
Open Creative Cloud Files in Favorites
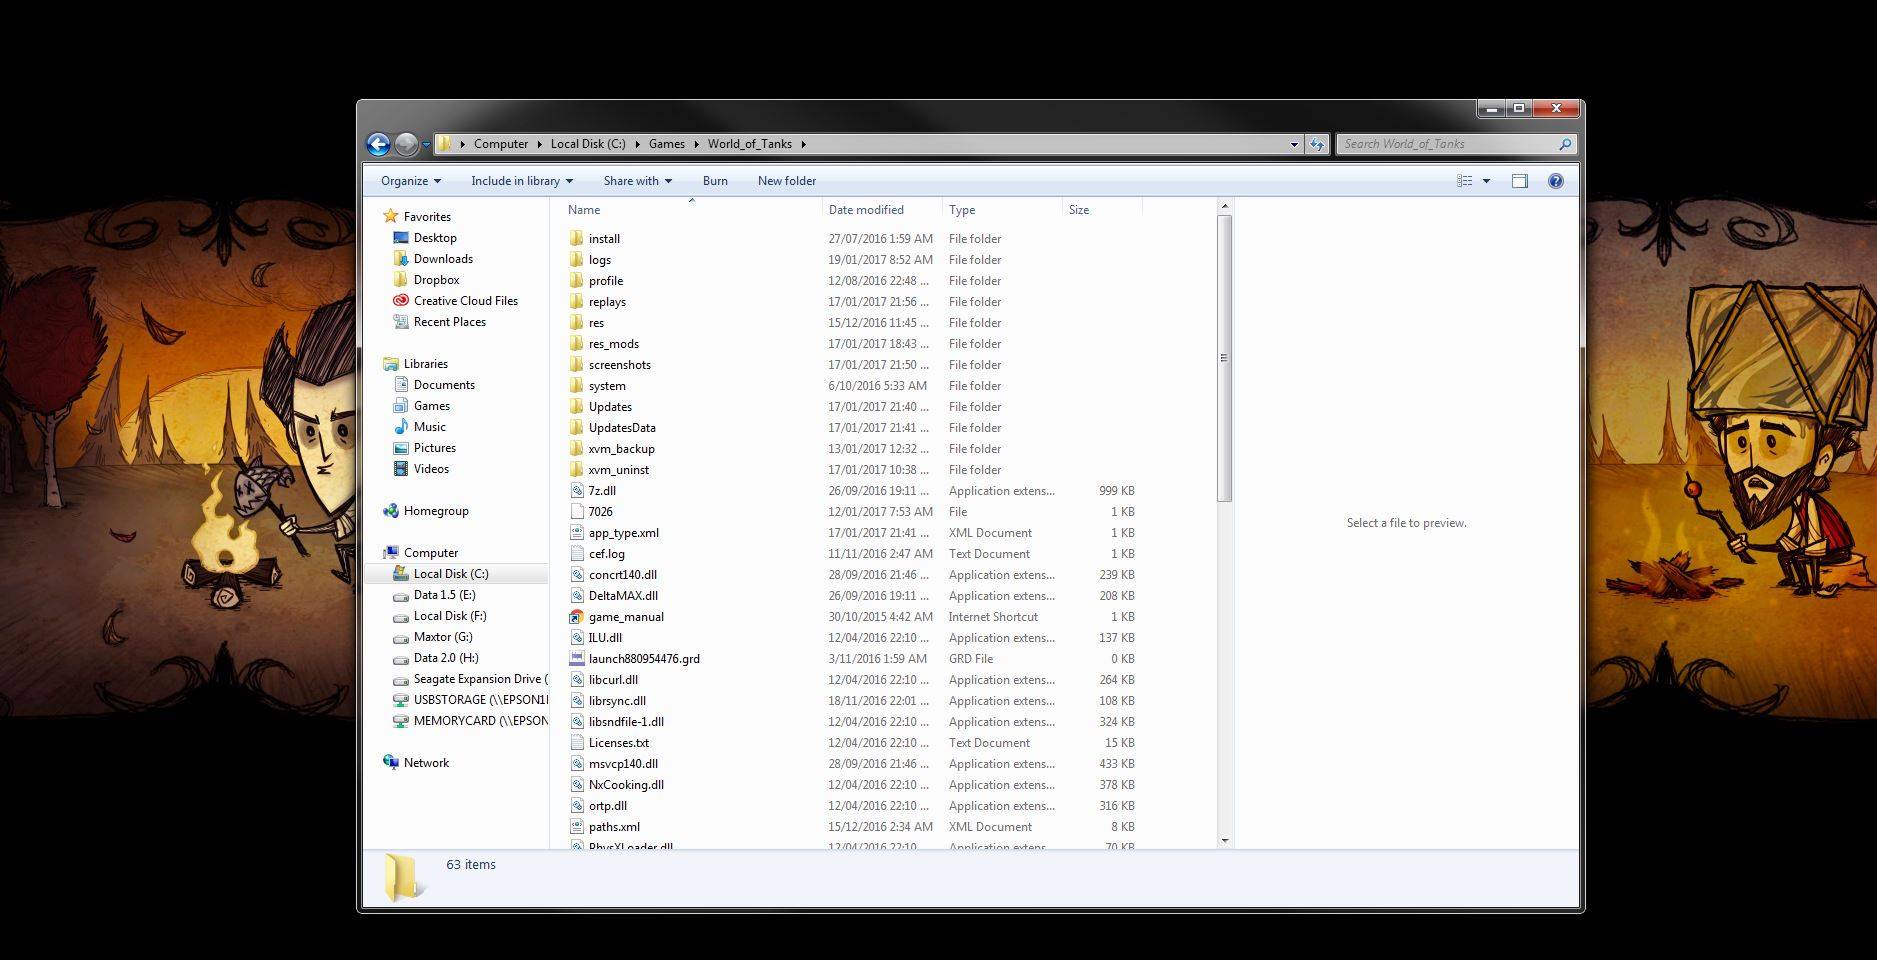point(465,301)
